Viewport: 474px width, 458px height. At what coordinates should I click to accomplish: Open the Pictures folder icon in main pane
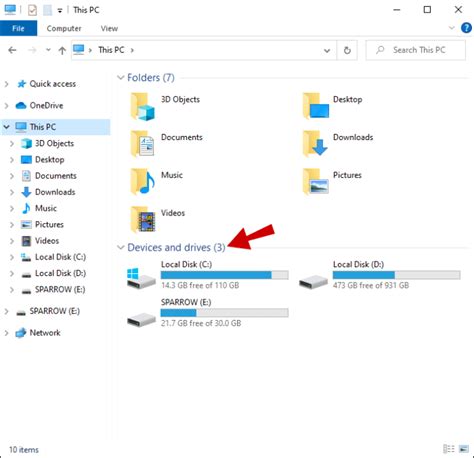pyautogui.click(x=316, y=182)
